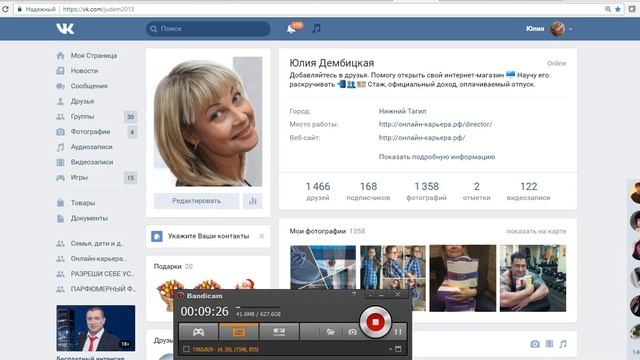
Task: Click the Сообщения chat bubble icon
Action: [60, 86]
